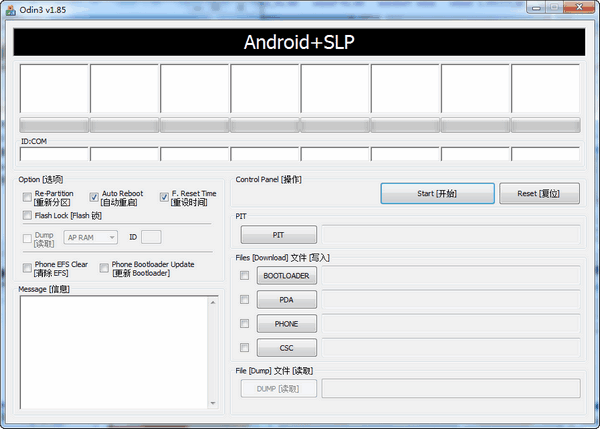600x429 pixels.
Task: Click the Odin3 app icon in title bar
Action: [x=11, y=9]
